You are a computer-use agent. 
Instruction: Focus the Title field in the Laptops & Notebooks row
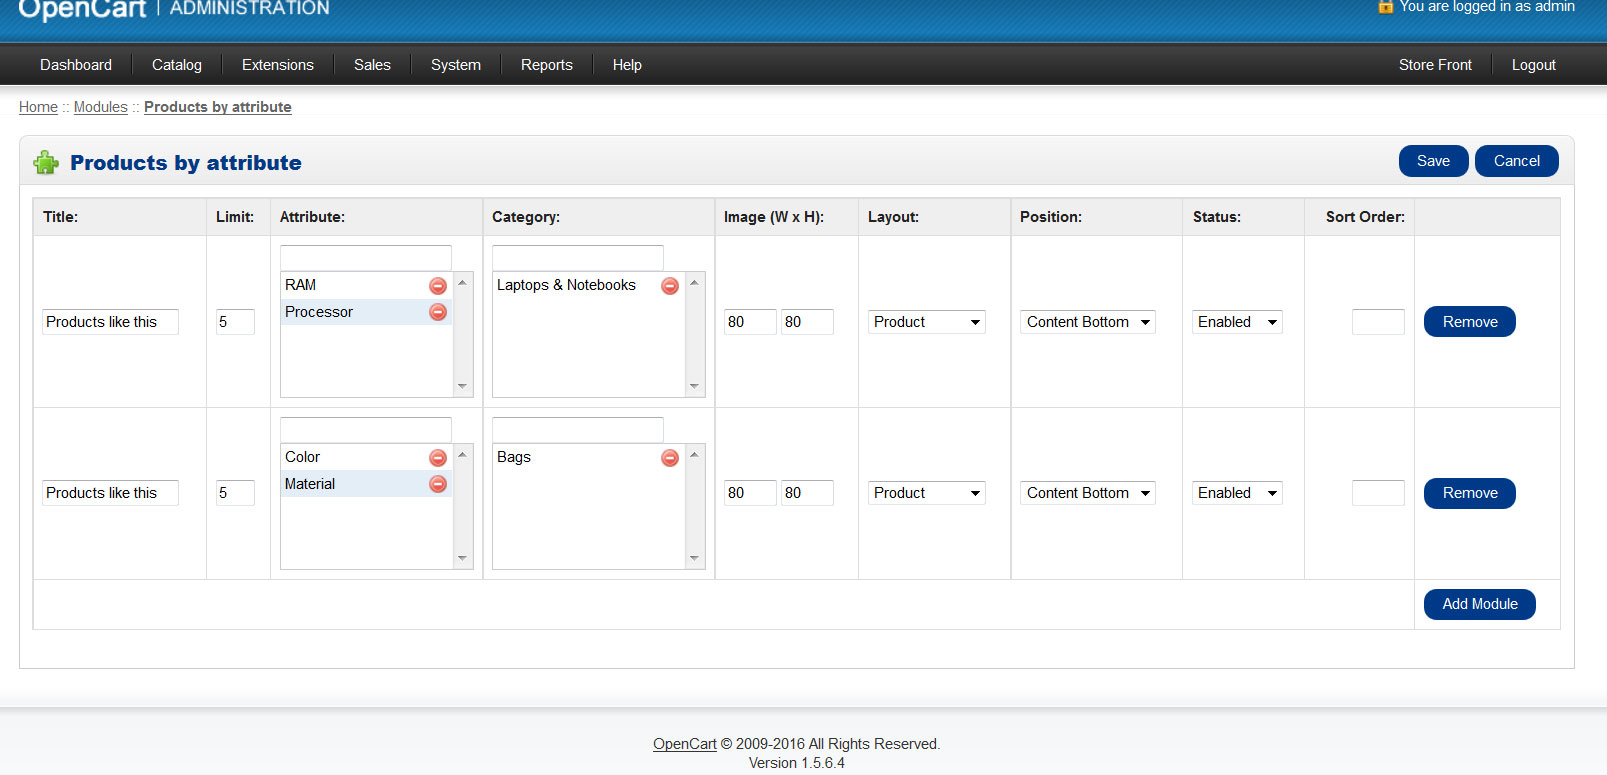point(110,322)
